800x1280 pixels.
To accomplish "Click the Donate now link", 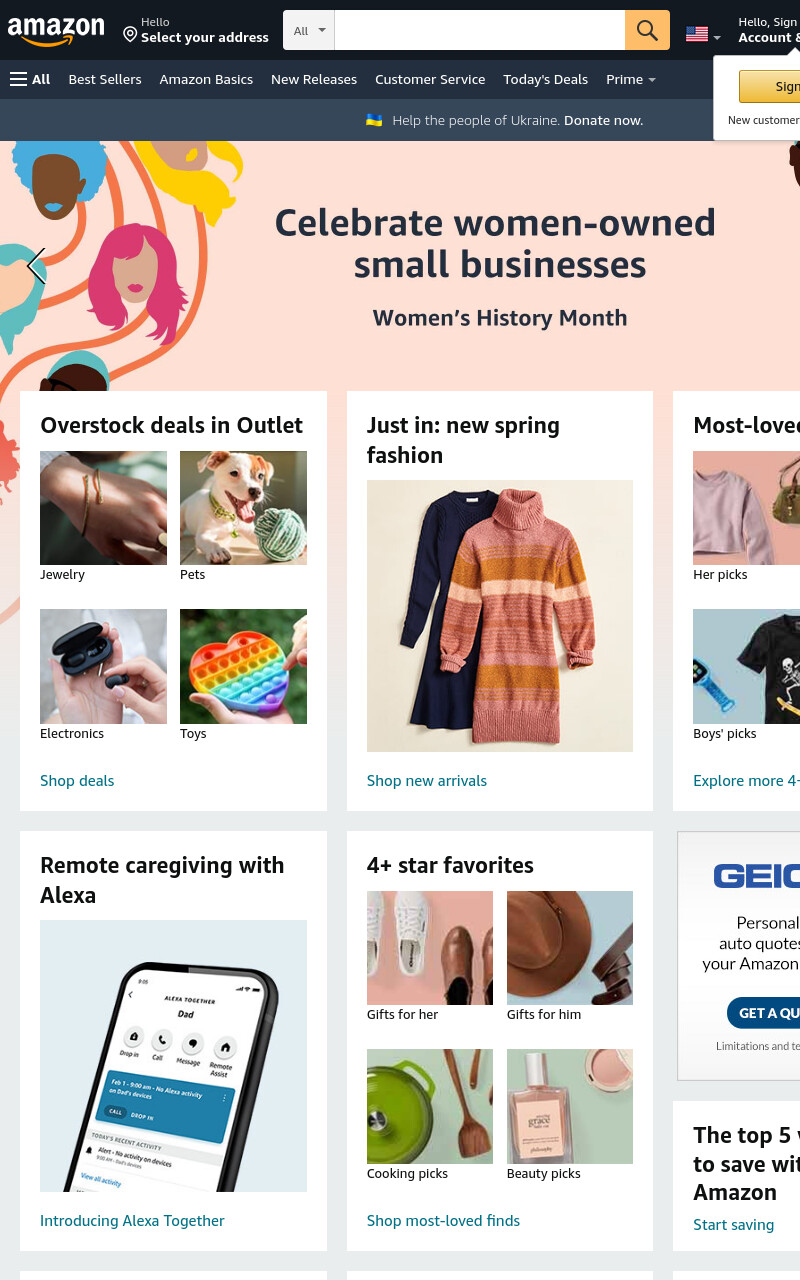I will point(603,120).
